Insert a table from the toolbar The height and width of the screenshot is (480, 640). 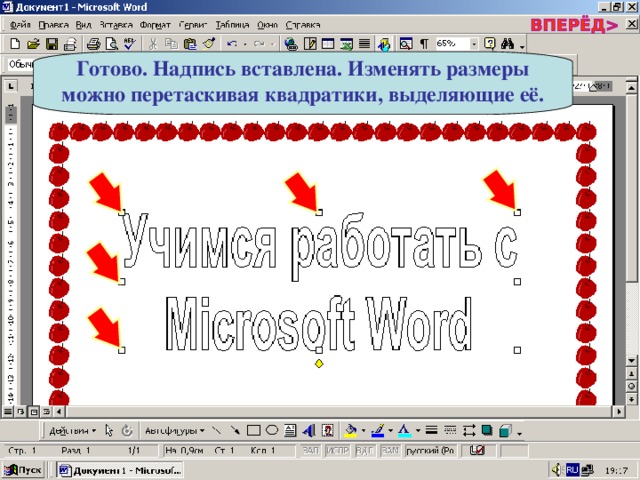coord(328,43)
